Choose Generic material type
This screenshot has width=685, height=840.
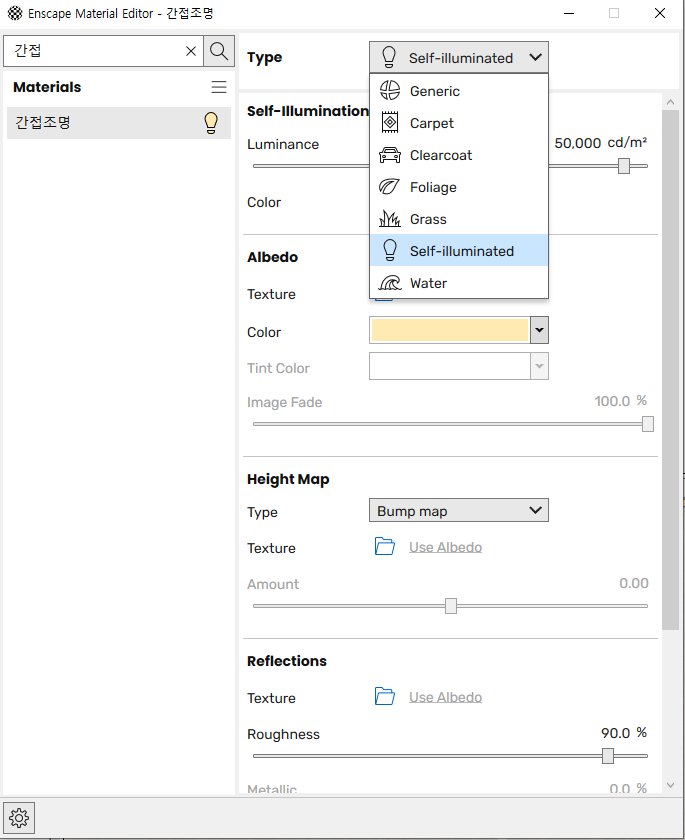coord(459,91)
